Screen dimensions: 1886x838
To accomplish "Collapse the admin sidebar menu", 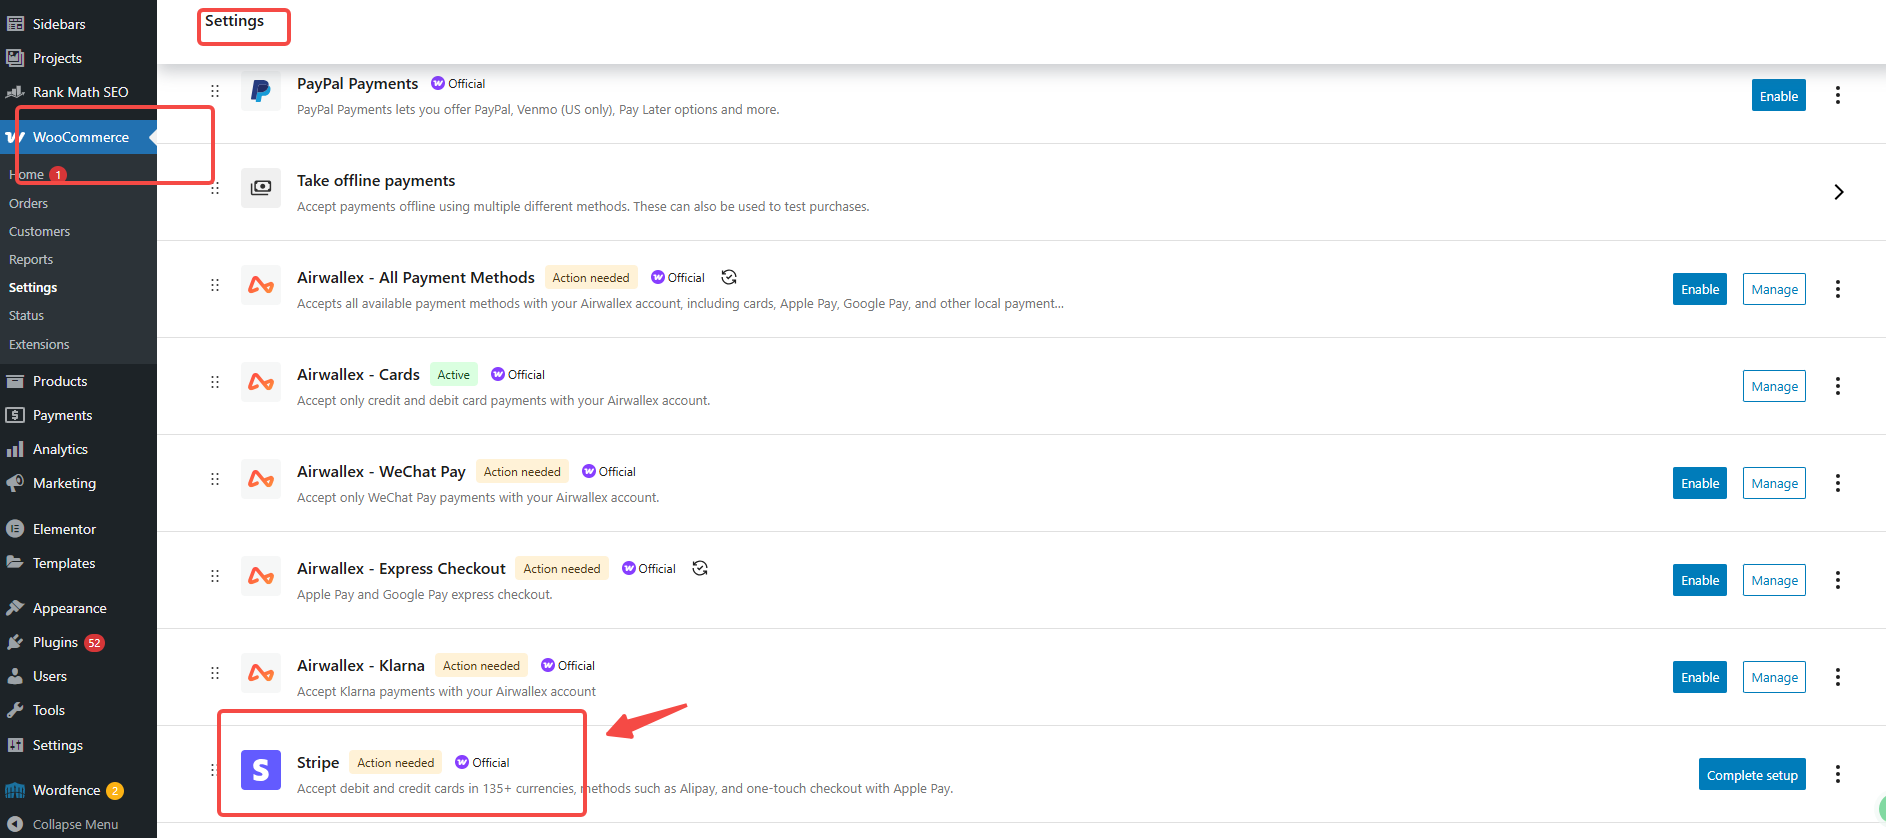I will (x=75, y=824).
